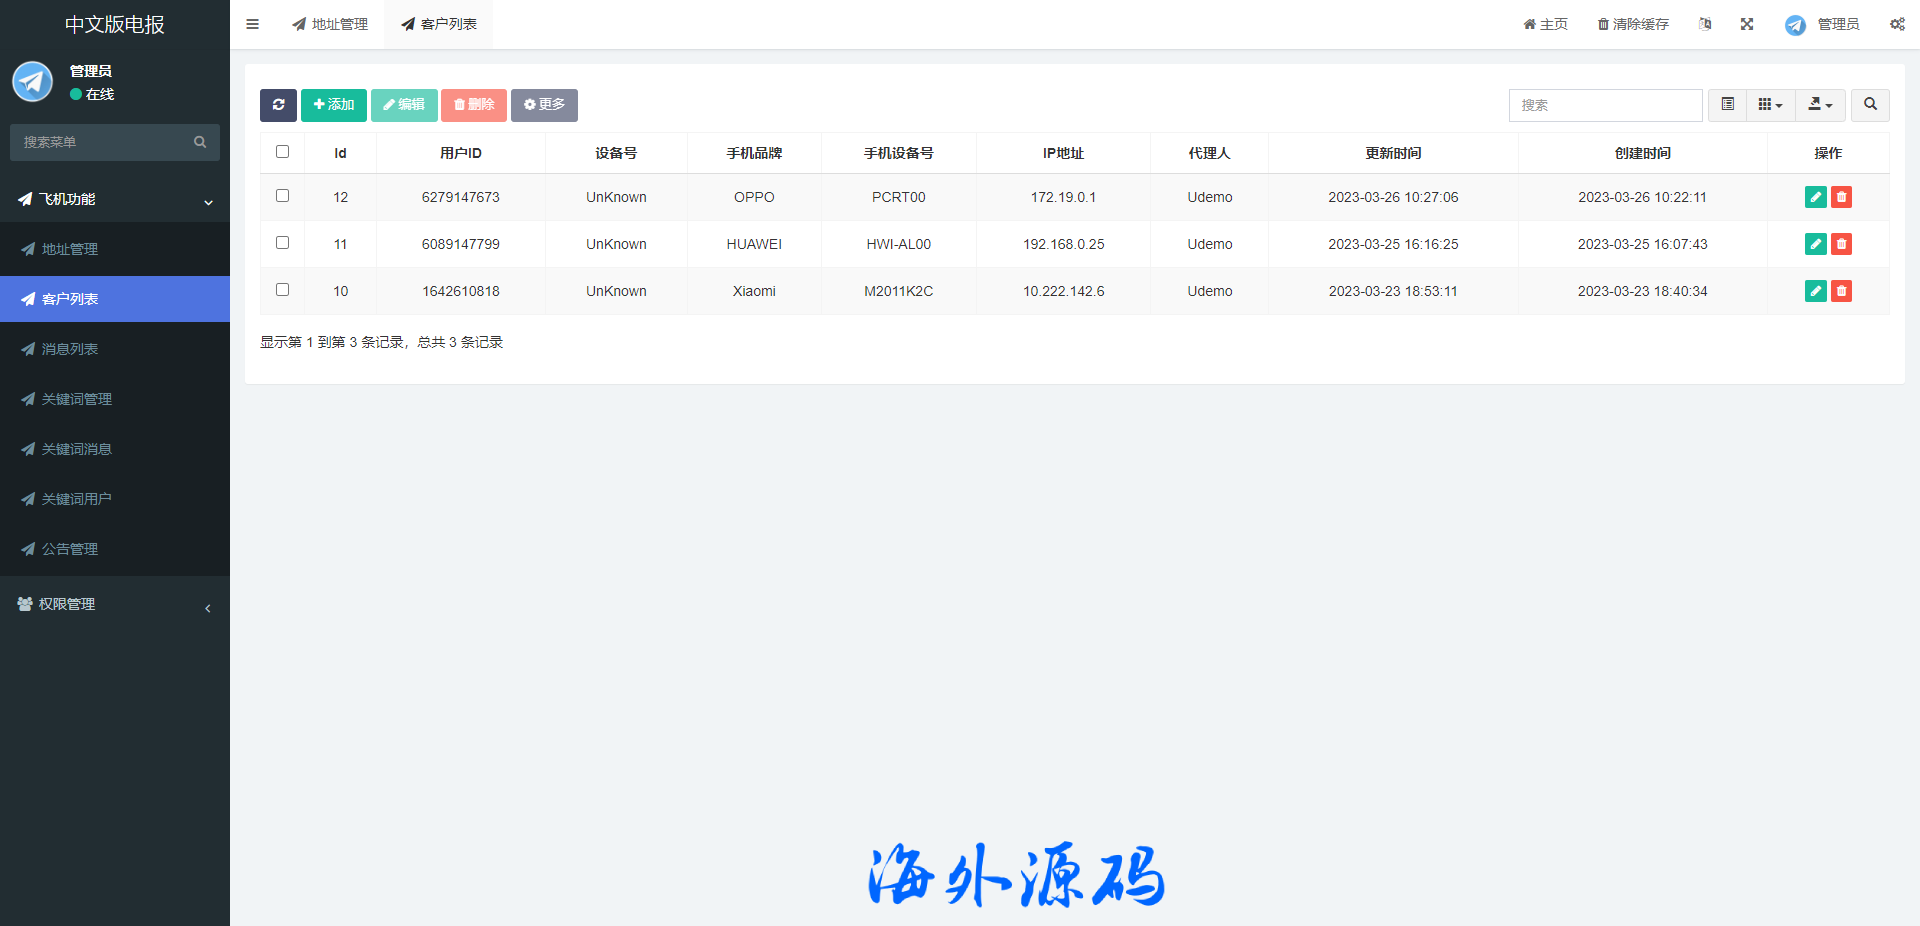Enter fullscreen using the expand icon

click(x=1747, y=24)
